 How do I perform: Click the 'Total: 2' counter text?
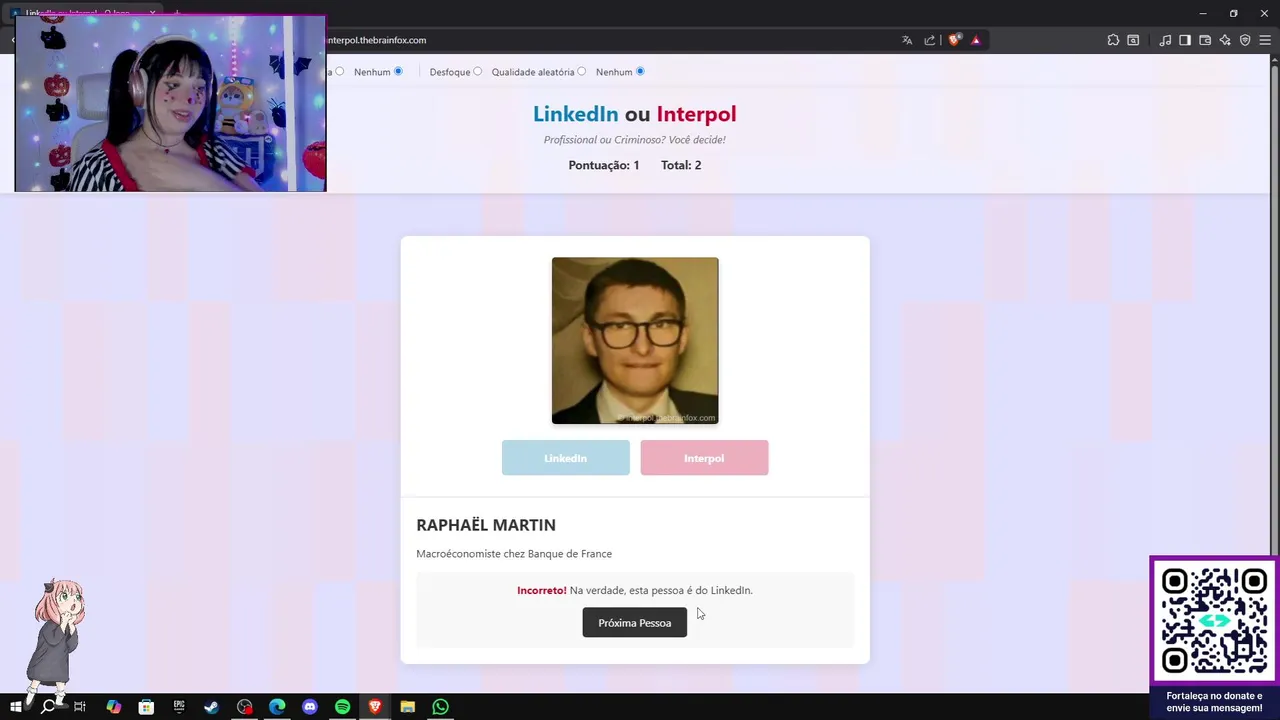681,165
